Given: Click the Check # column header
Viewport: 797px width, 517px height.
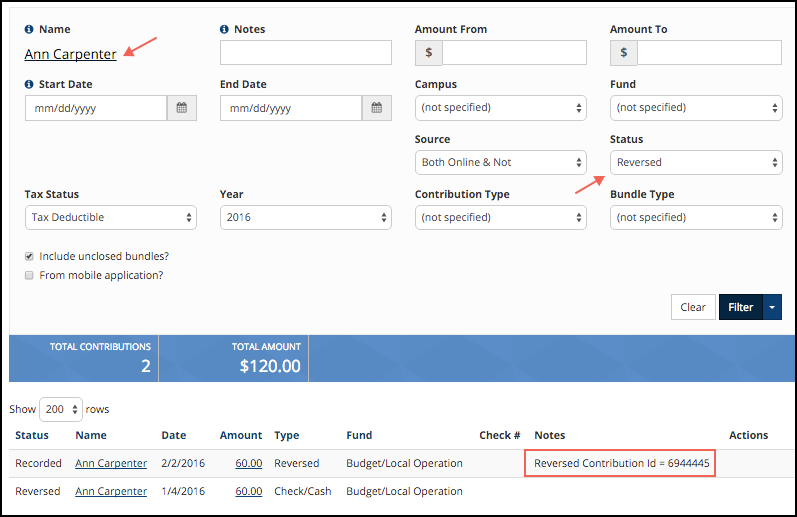Looking at the screenshot, I should tap(500, 435).
